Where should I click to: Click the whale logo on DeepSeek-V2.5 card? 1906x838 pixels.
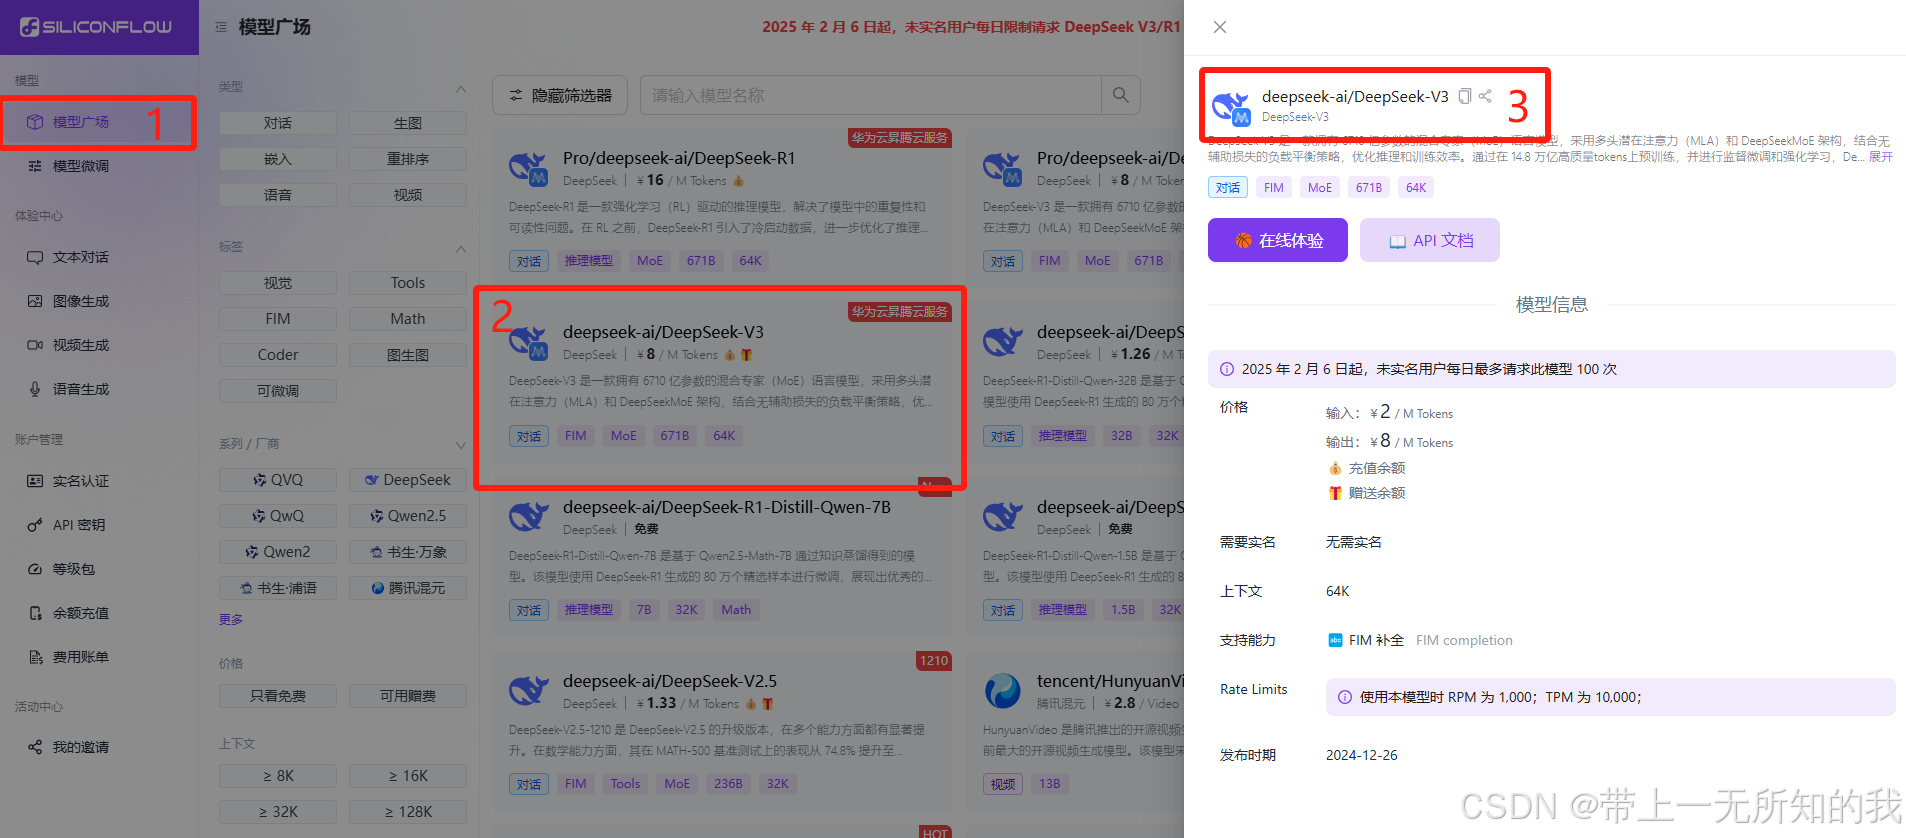529,691
